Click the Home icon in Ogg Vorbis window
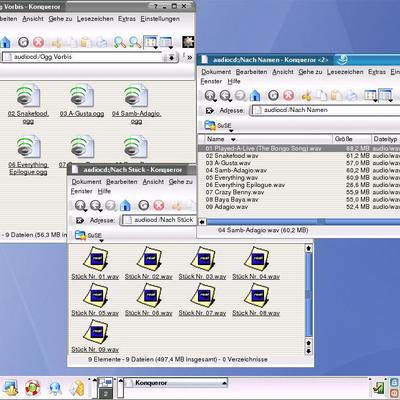This screenshot has width=400, height=400. [x=5, y=42]
